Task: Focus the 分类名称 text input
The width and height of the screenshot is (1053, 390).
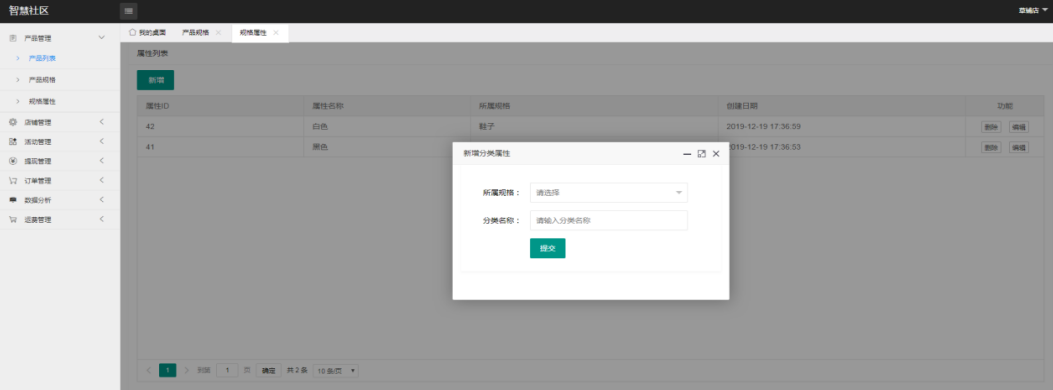Action: pos(608,220)
